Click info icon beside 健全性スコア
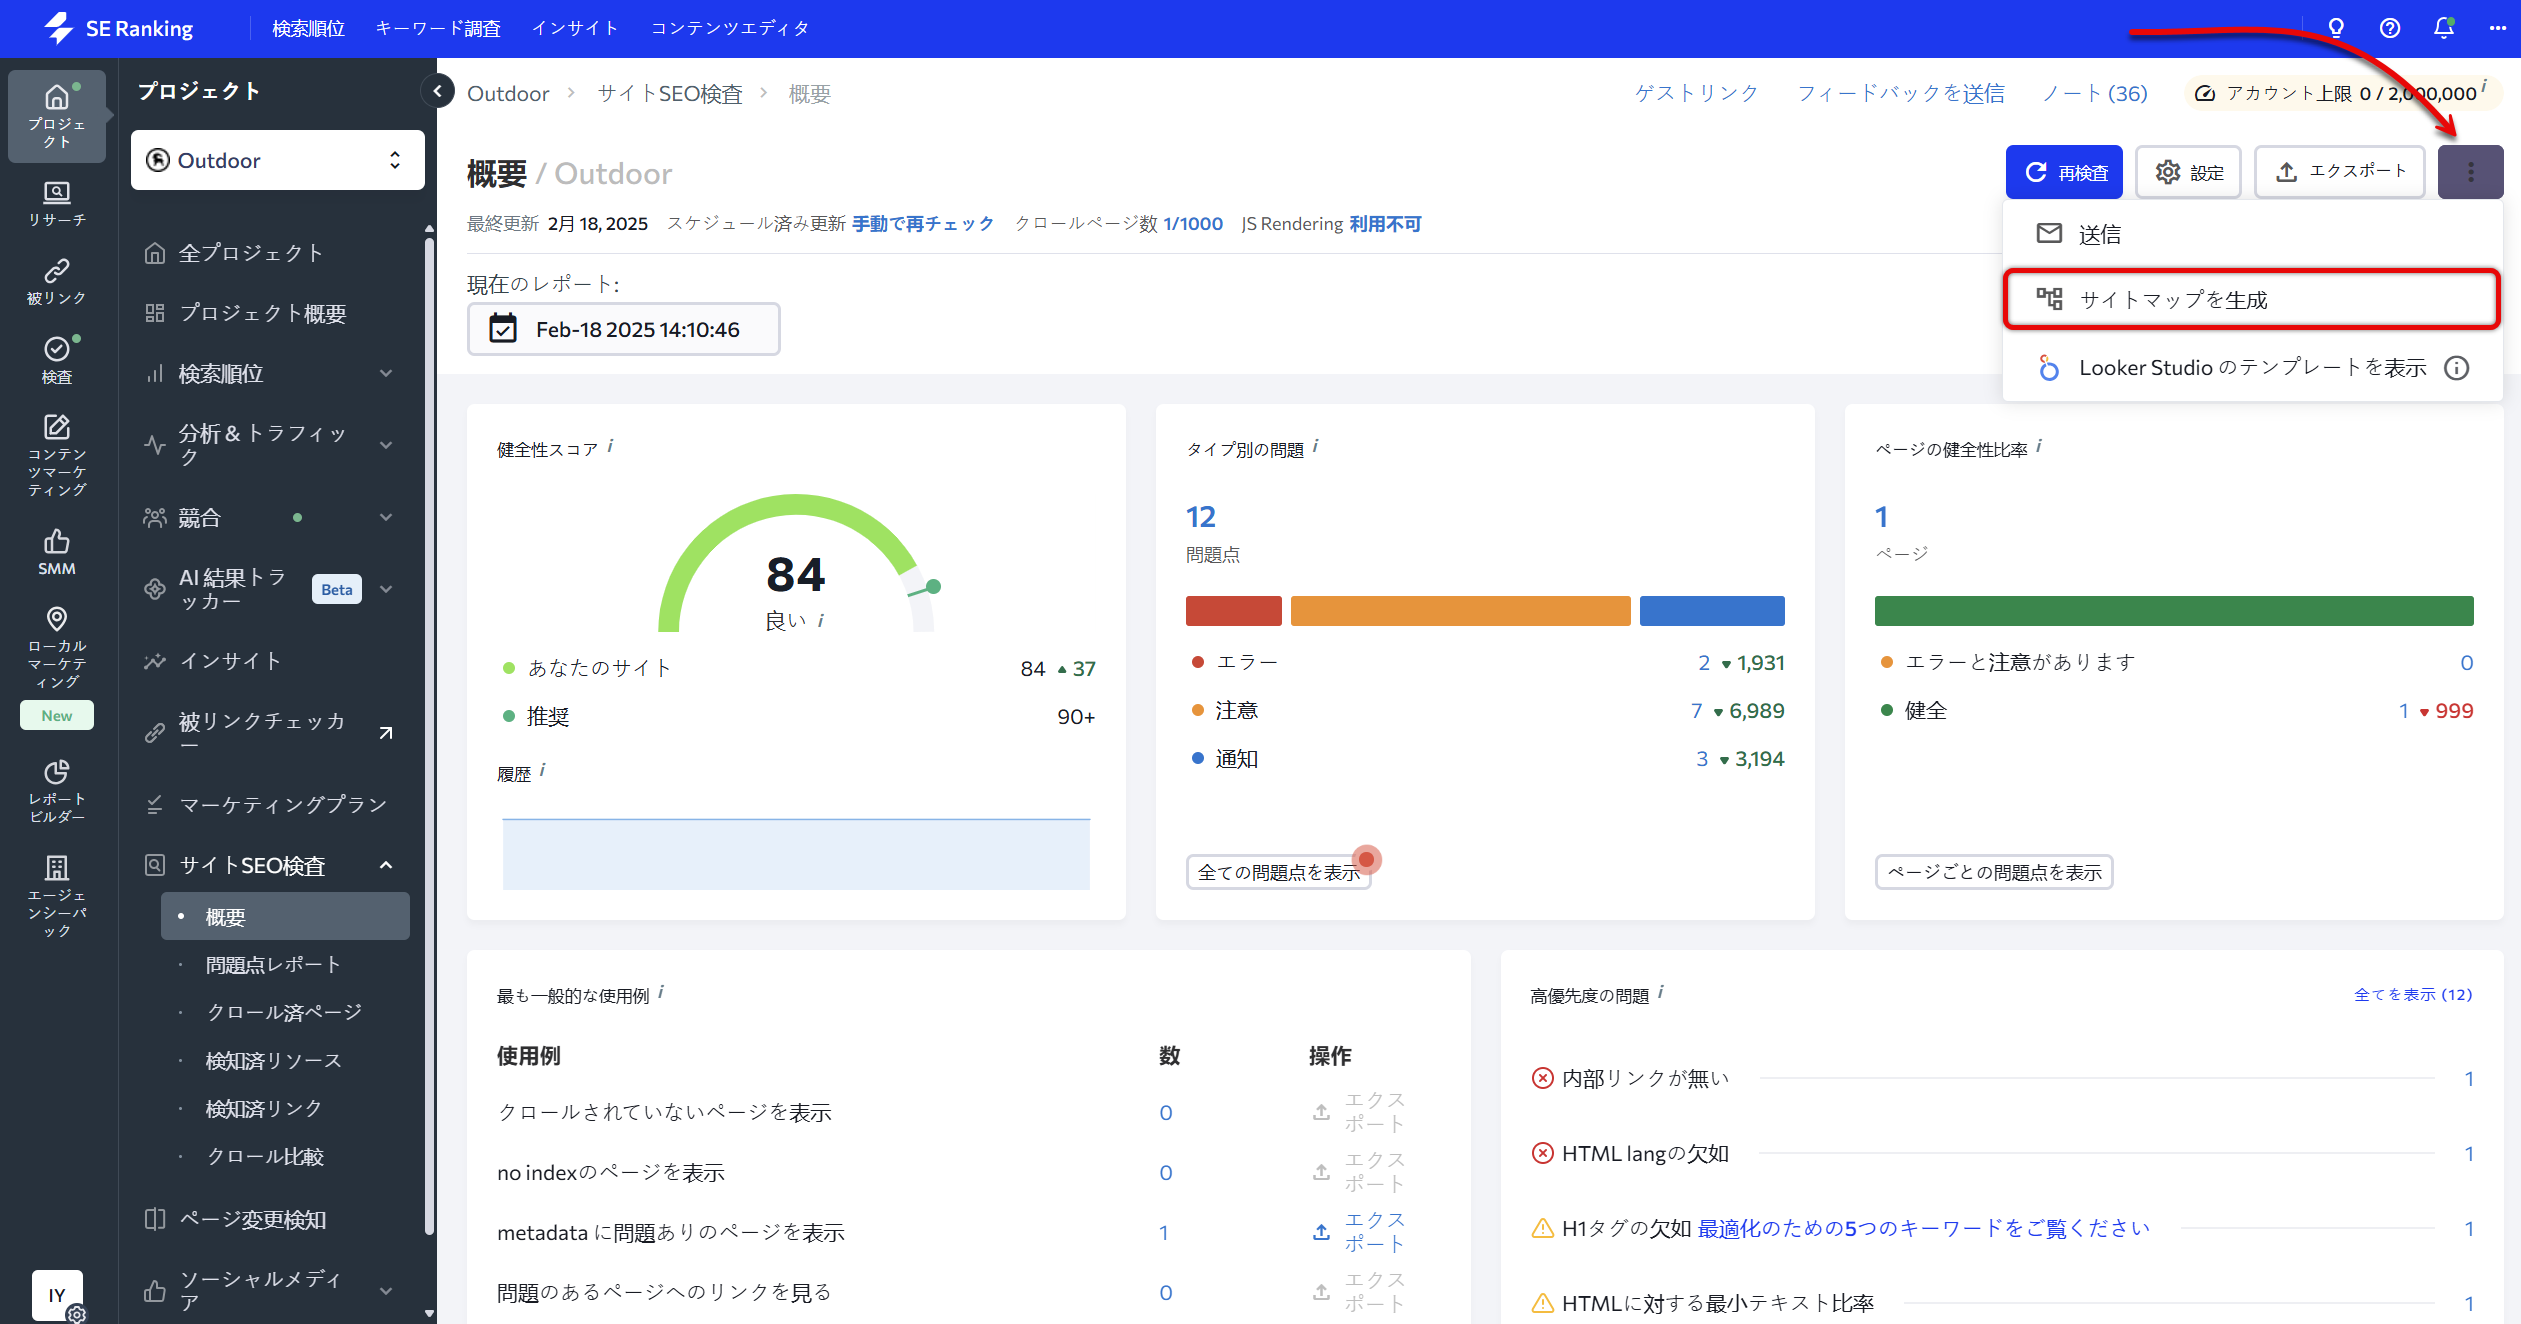 (611, 446)
